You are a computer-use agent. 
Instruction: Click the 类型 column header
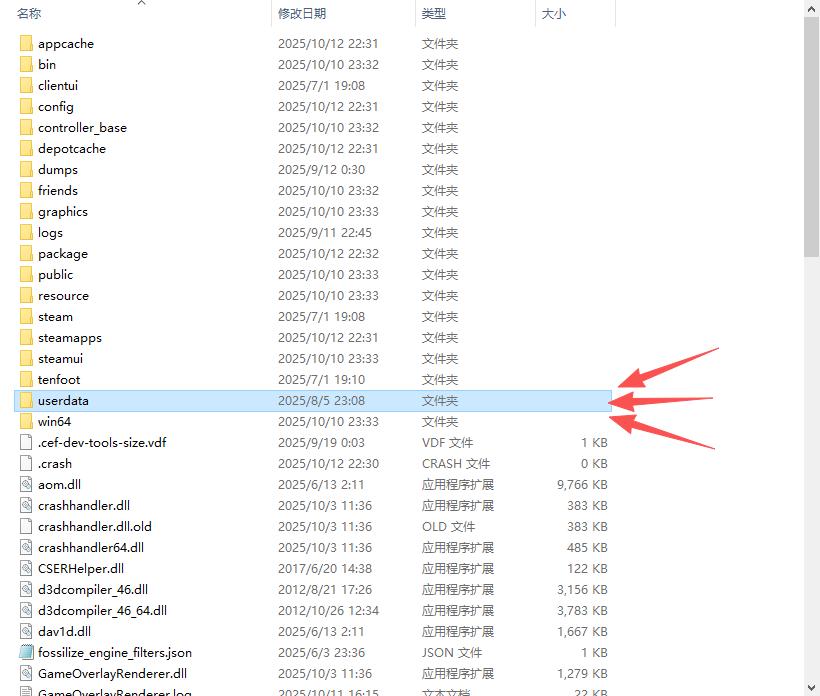pyautogui.click(x=434, y=14)
